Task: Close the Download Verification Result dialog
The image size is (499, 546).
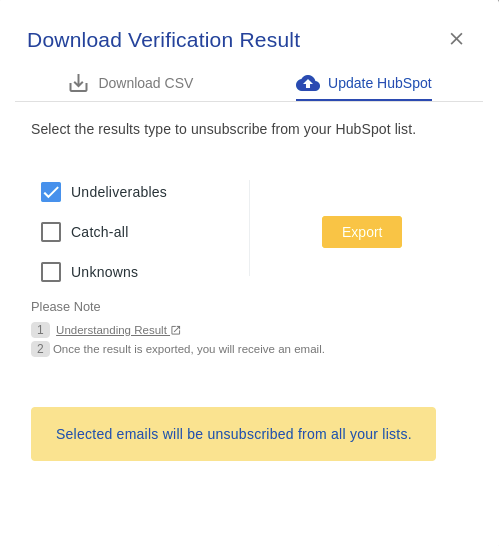Action: tap(456, 39)
